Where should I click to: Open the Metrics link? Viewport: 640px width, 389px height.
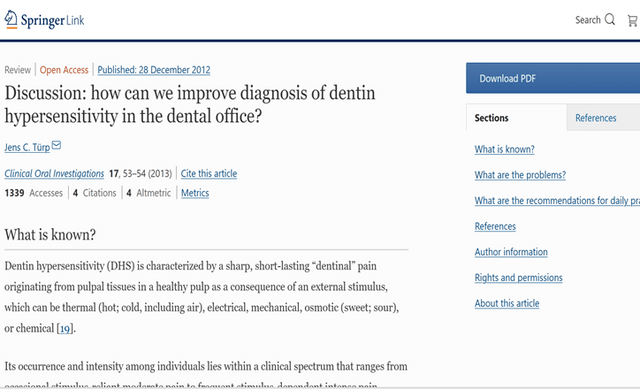point(195,193)
